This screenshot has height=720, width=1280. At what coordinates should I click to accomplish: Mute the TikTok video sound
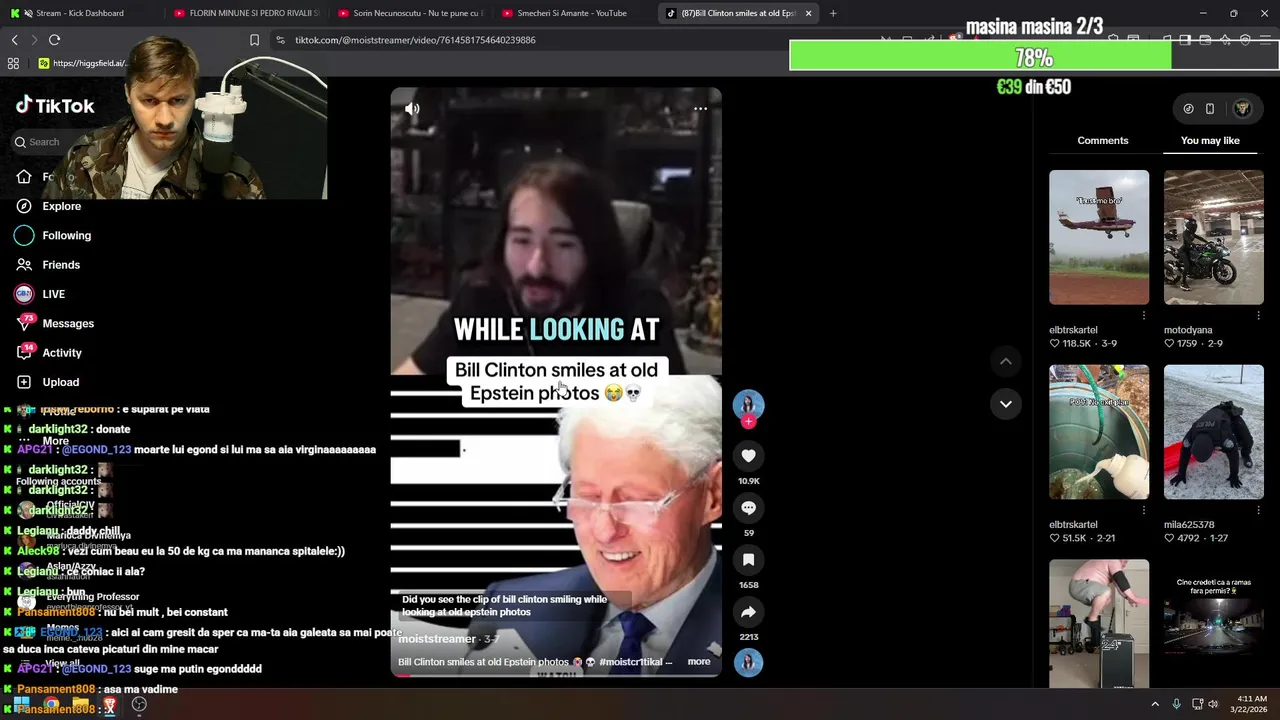pos(412,109)
